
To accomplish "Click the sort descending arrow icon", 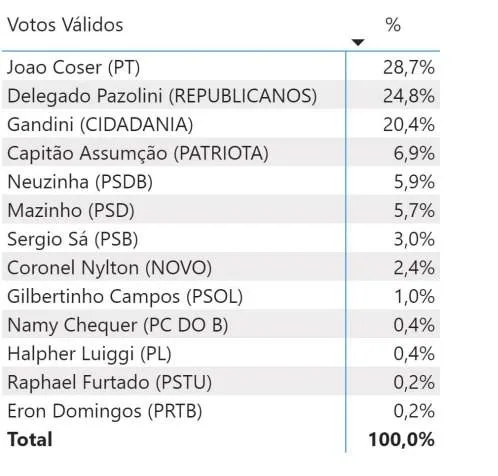I will (358, 42).
